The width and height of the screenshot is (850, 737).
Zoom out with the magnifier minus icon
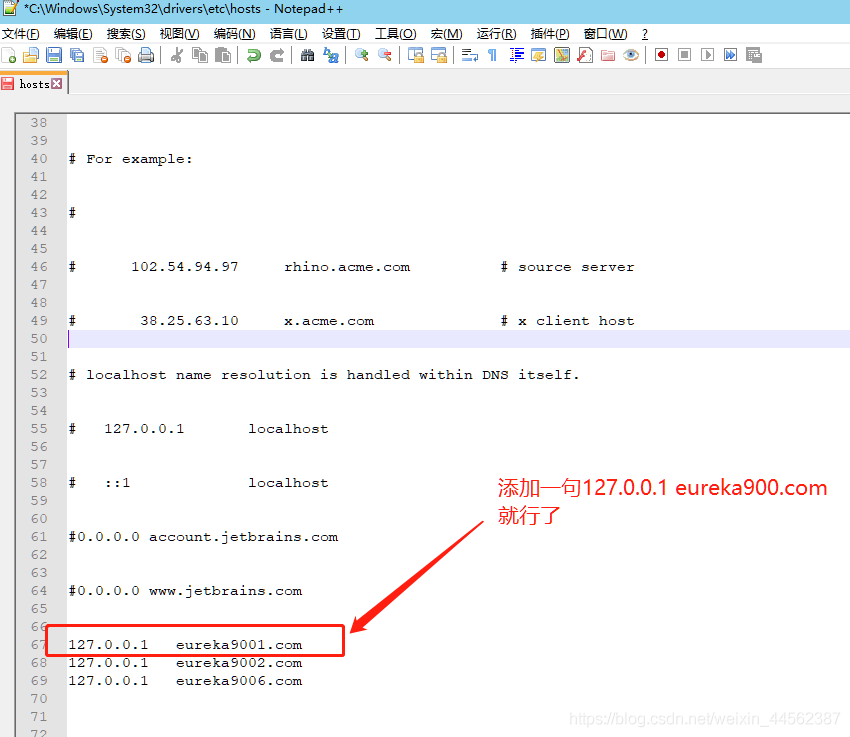pos(385,55)
